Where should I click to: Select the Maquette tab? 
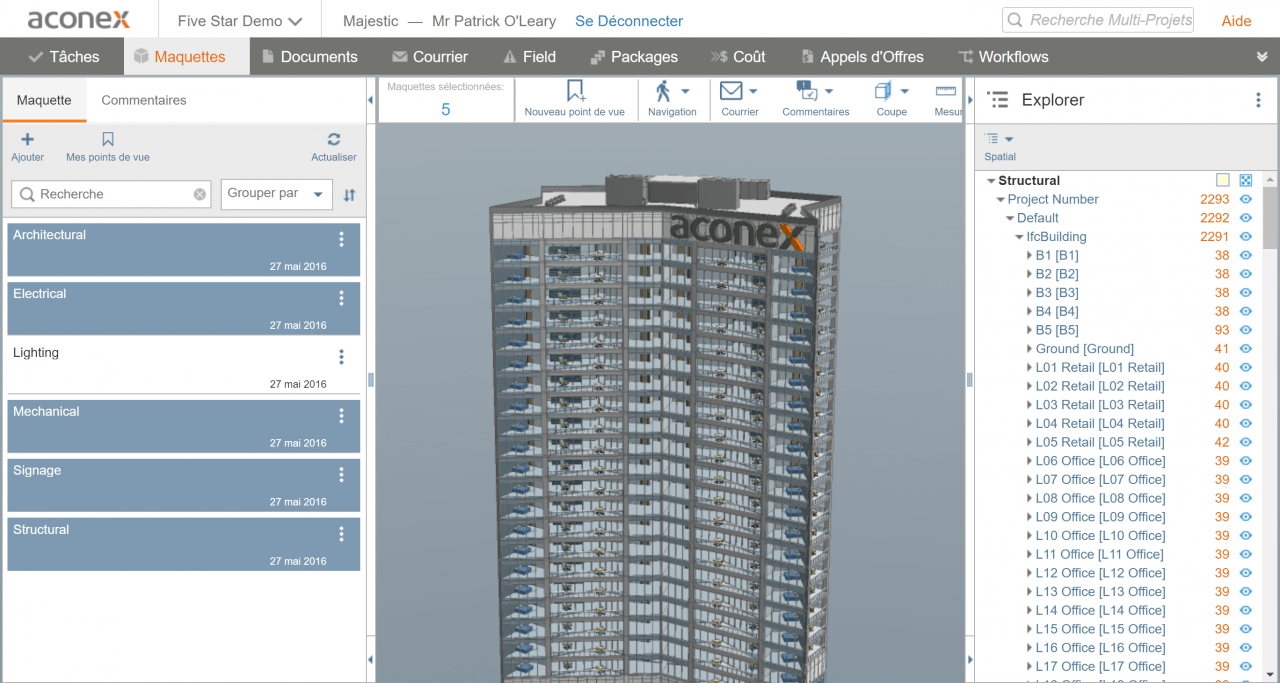44,100
